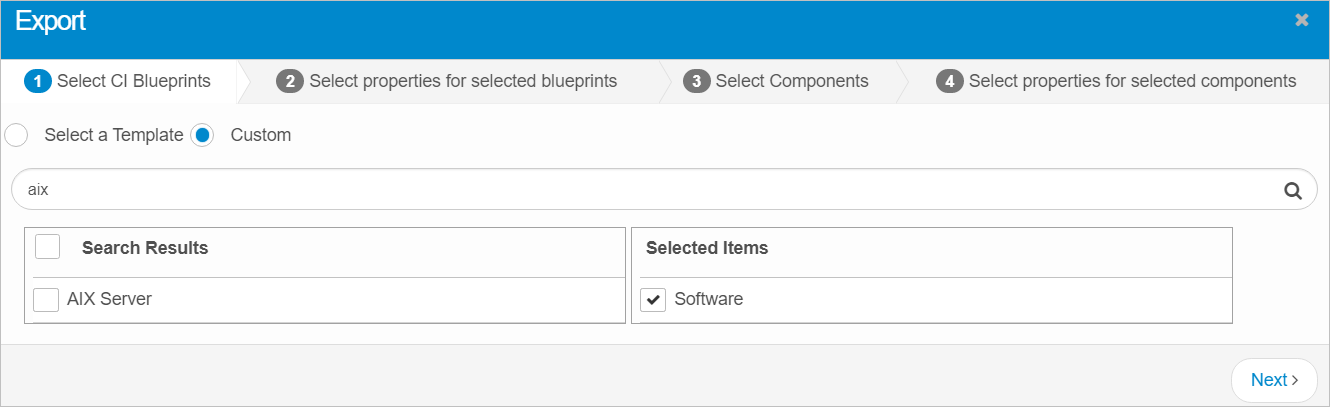This screenshot has height=407, width=1330.
Task: Open the Select CI Blueprints step
Action: pos(132,82)
